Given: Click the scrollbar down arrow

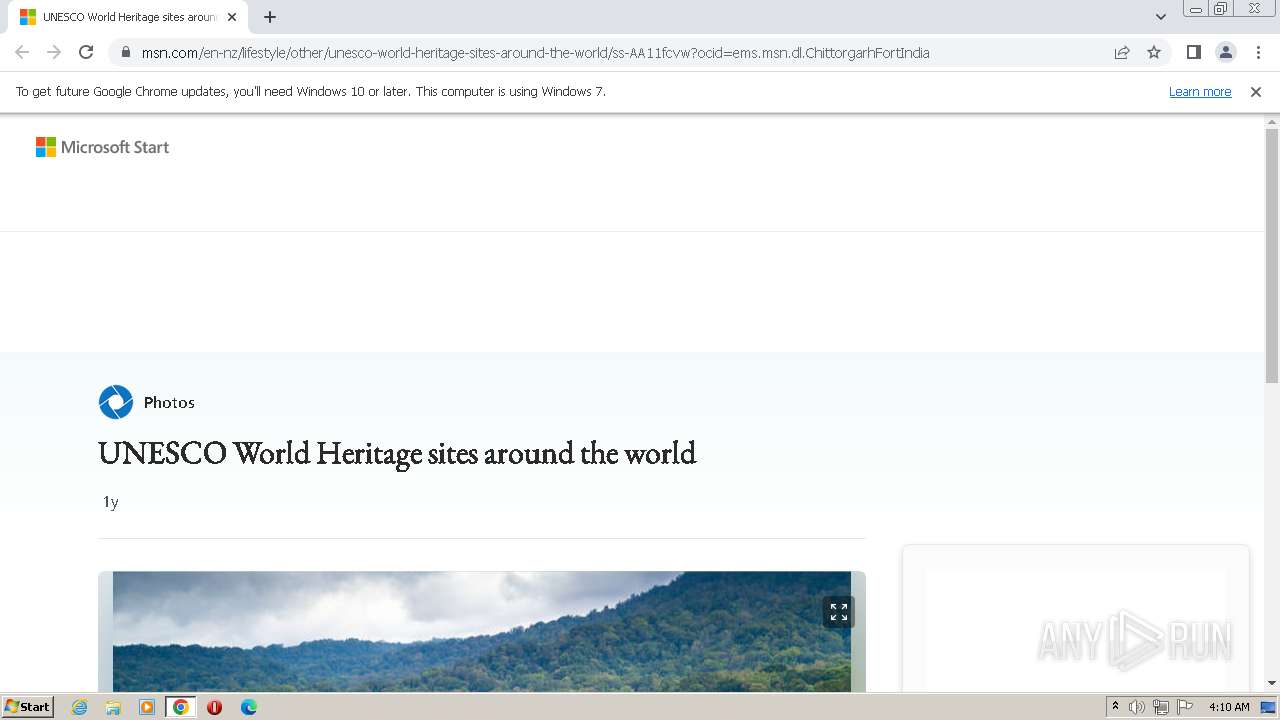Looking at the screenshot, I should click(x=1272, y=683).
